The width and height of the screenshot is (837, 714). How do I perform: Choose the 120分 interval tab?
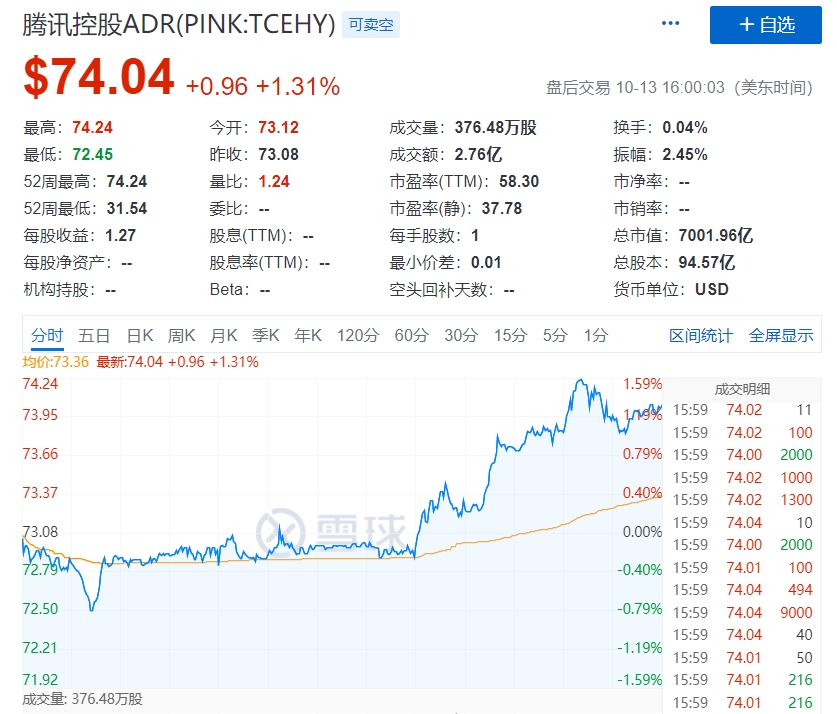[x=358, y=335]
